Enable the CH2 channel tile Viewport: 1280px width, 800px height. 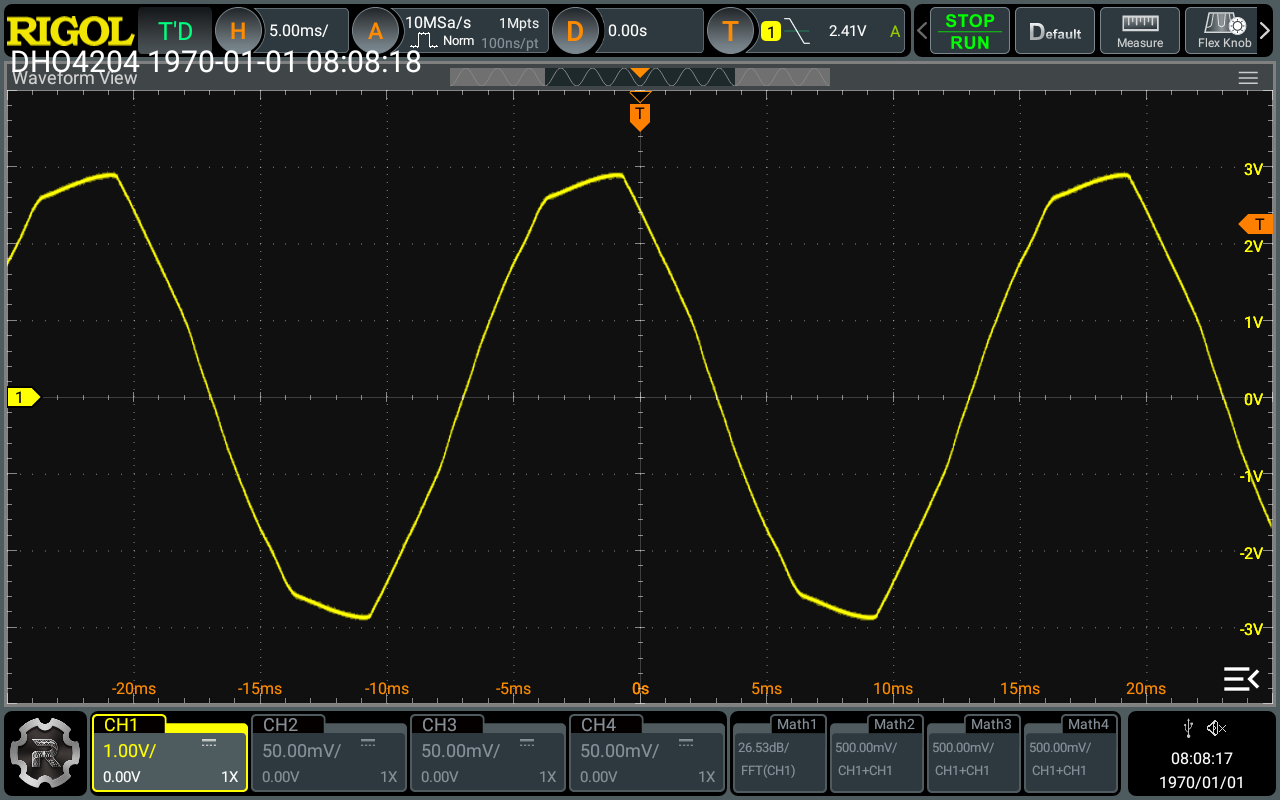point(328,753)
